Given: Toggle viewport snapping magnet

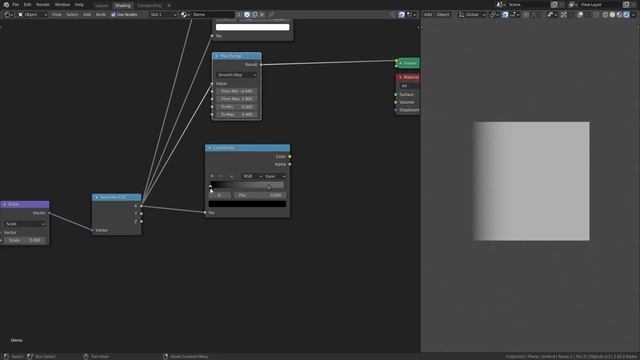Looking at the screenshot, I should point(505,15).
